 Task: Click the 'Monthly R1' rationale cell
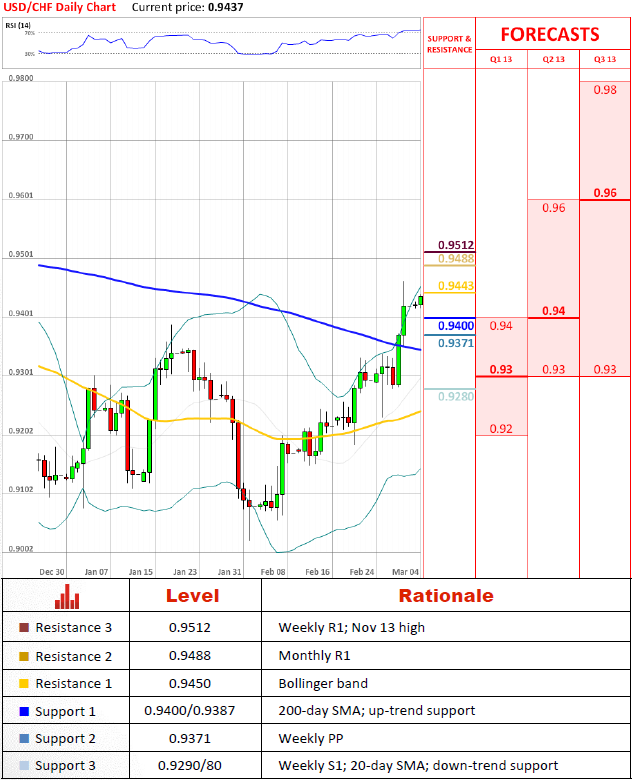(315, 656)
